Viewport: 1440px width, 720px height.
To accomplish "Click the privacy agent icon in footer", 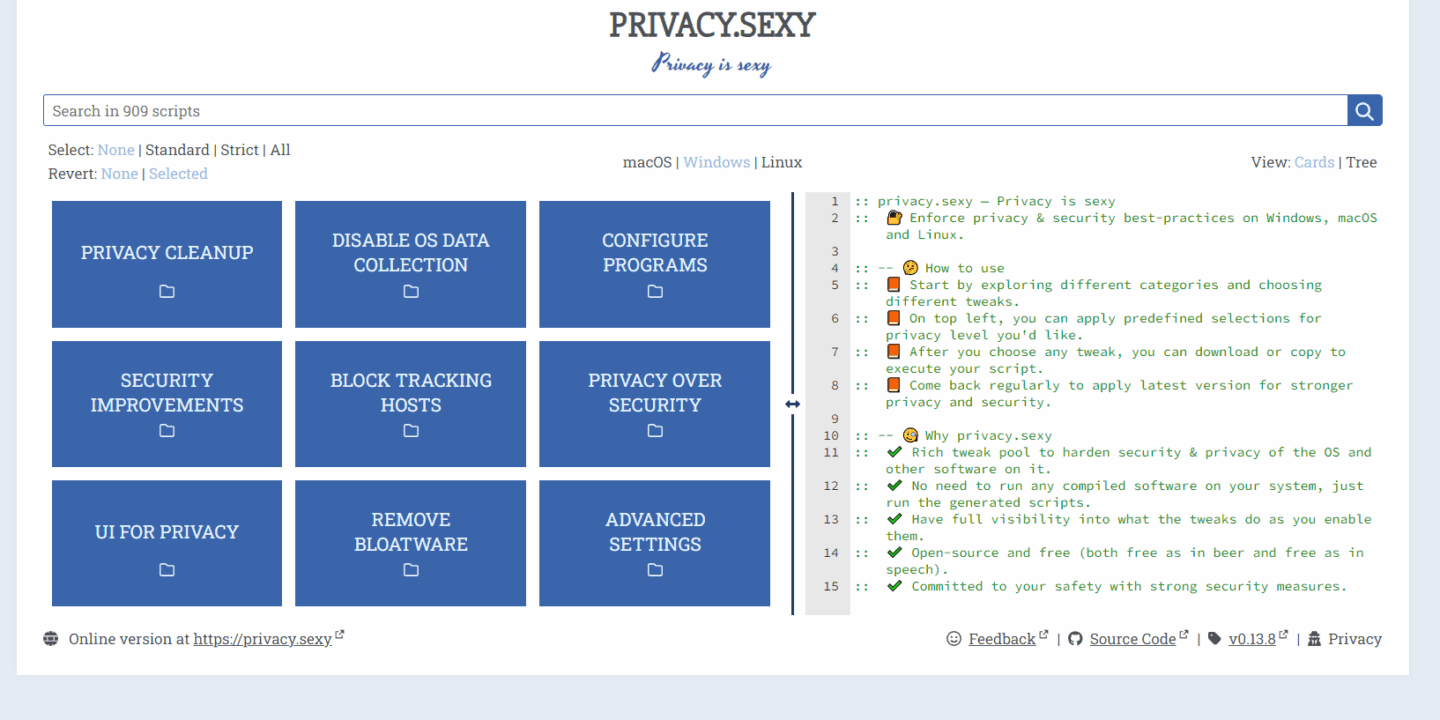I will click(x=1314, y=638).
